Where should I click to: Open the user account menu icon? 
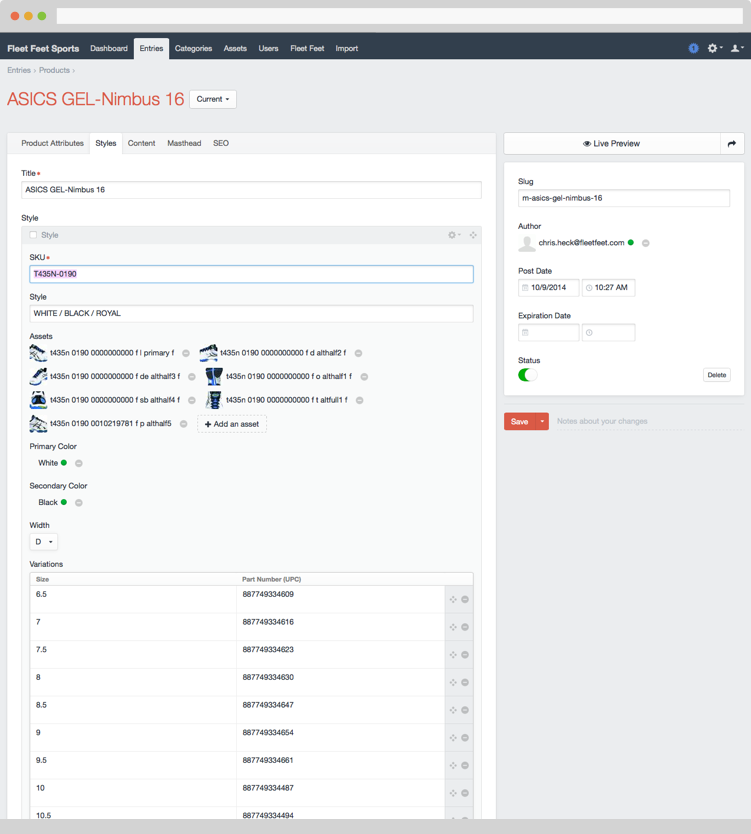click(737, 48)
